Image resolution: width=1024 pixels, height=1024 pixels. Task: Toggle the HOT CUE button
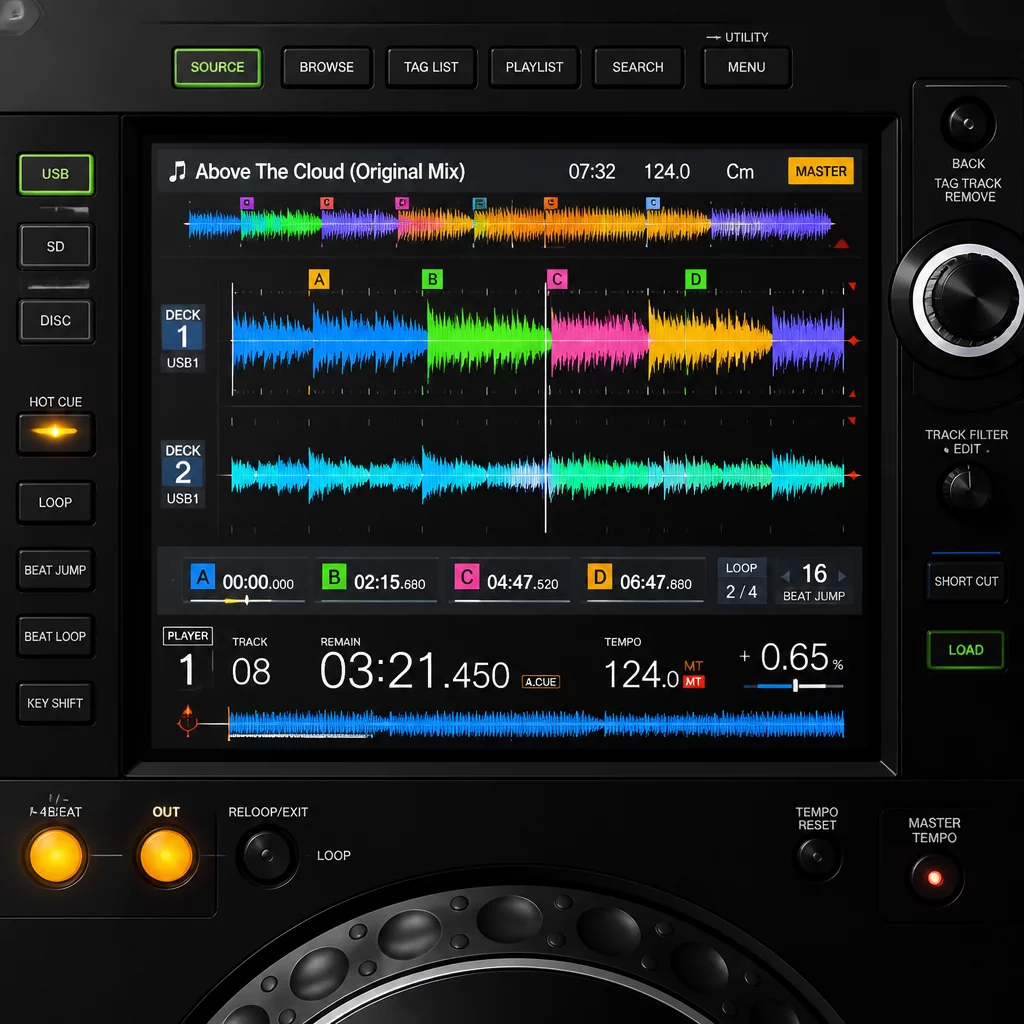tap(56, 432)
